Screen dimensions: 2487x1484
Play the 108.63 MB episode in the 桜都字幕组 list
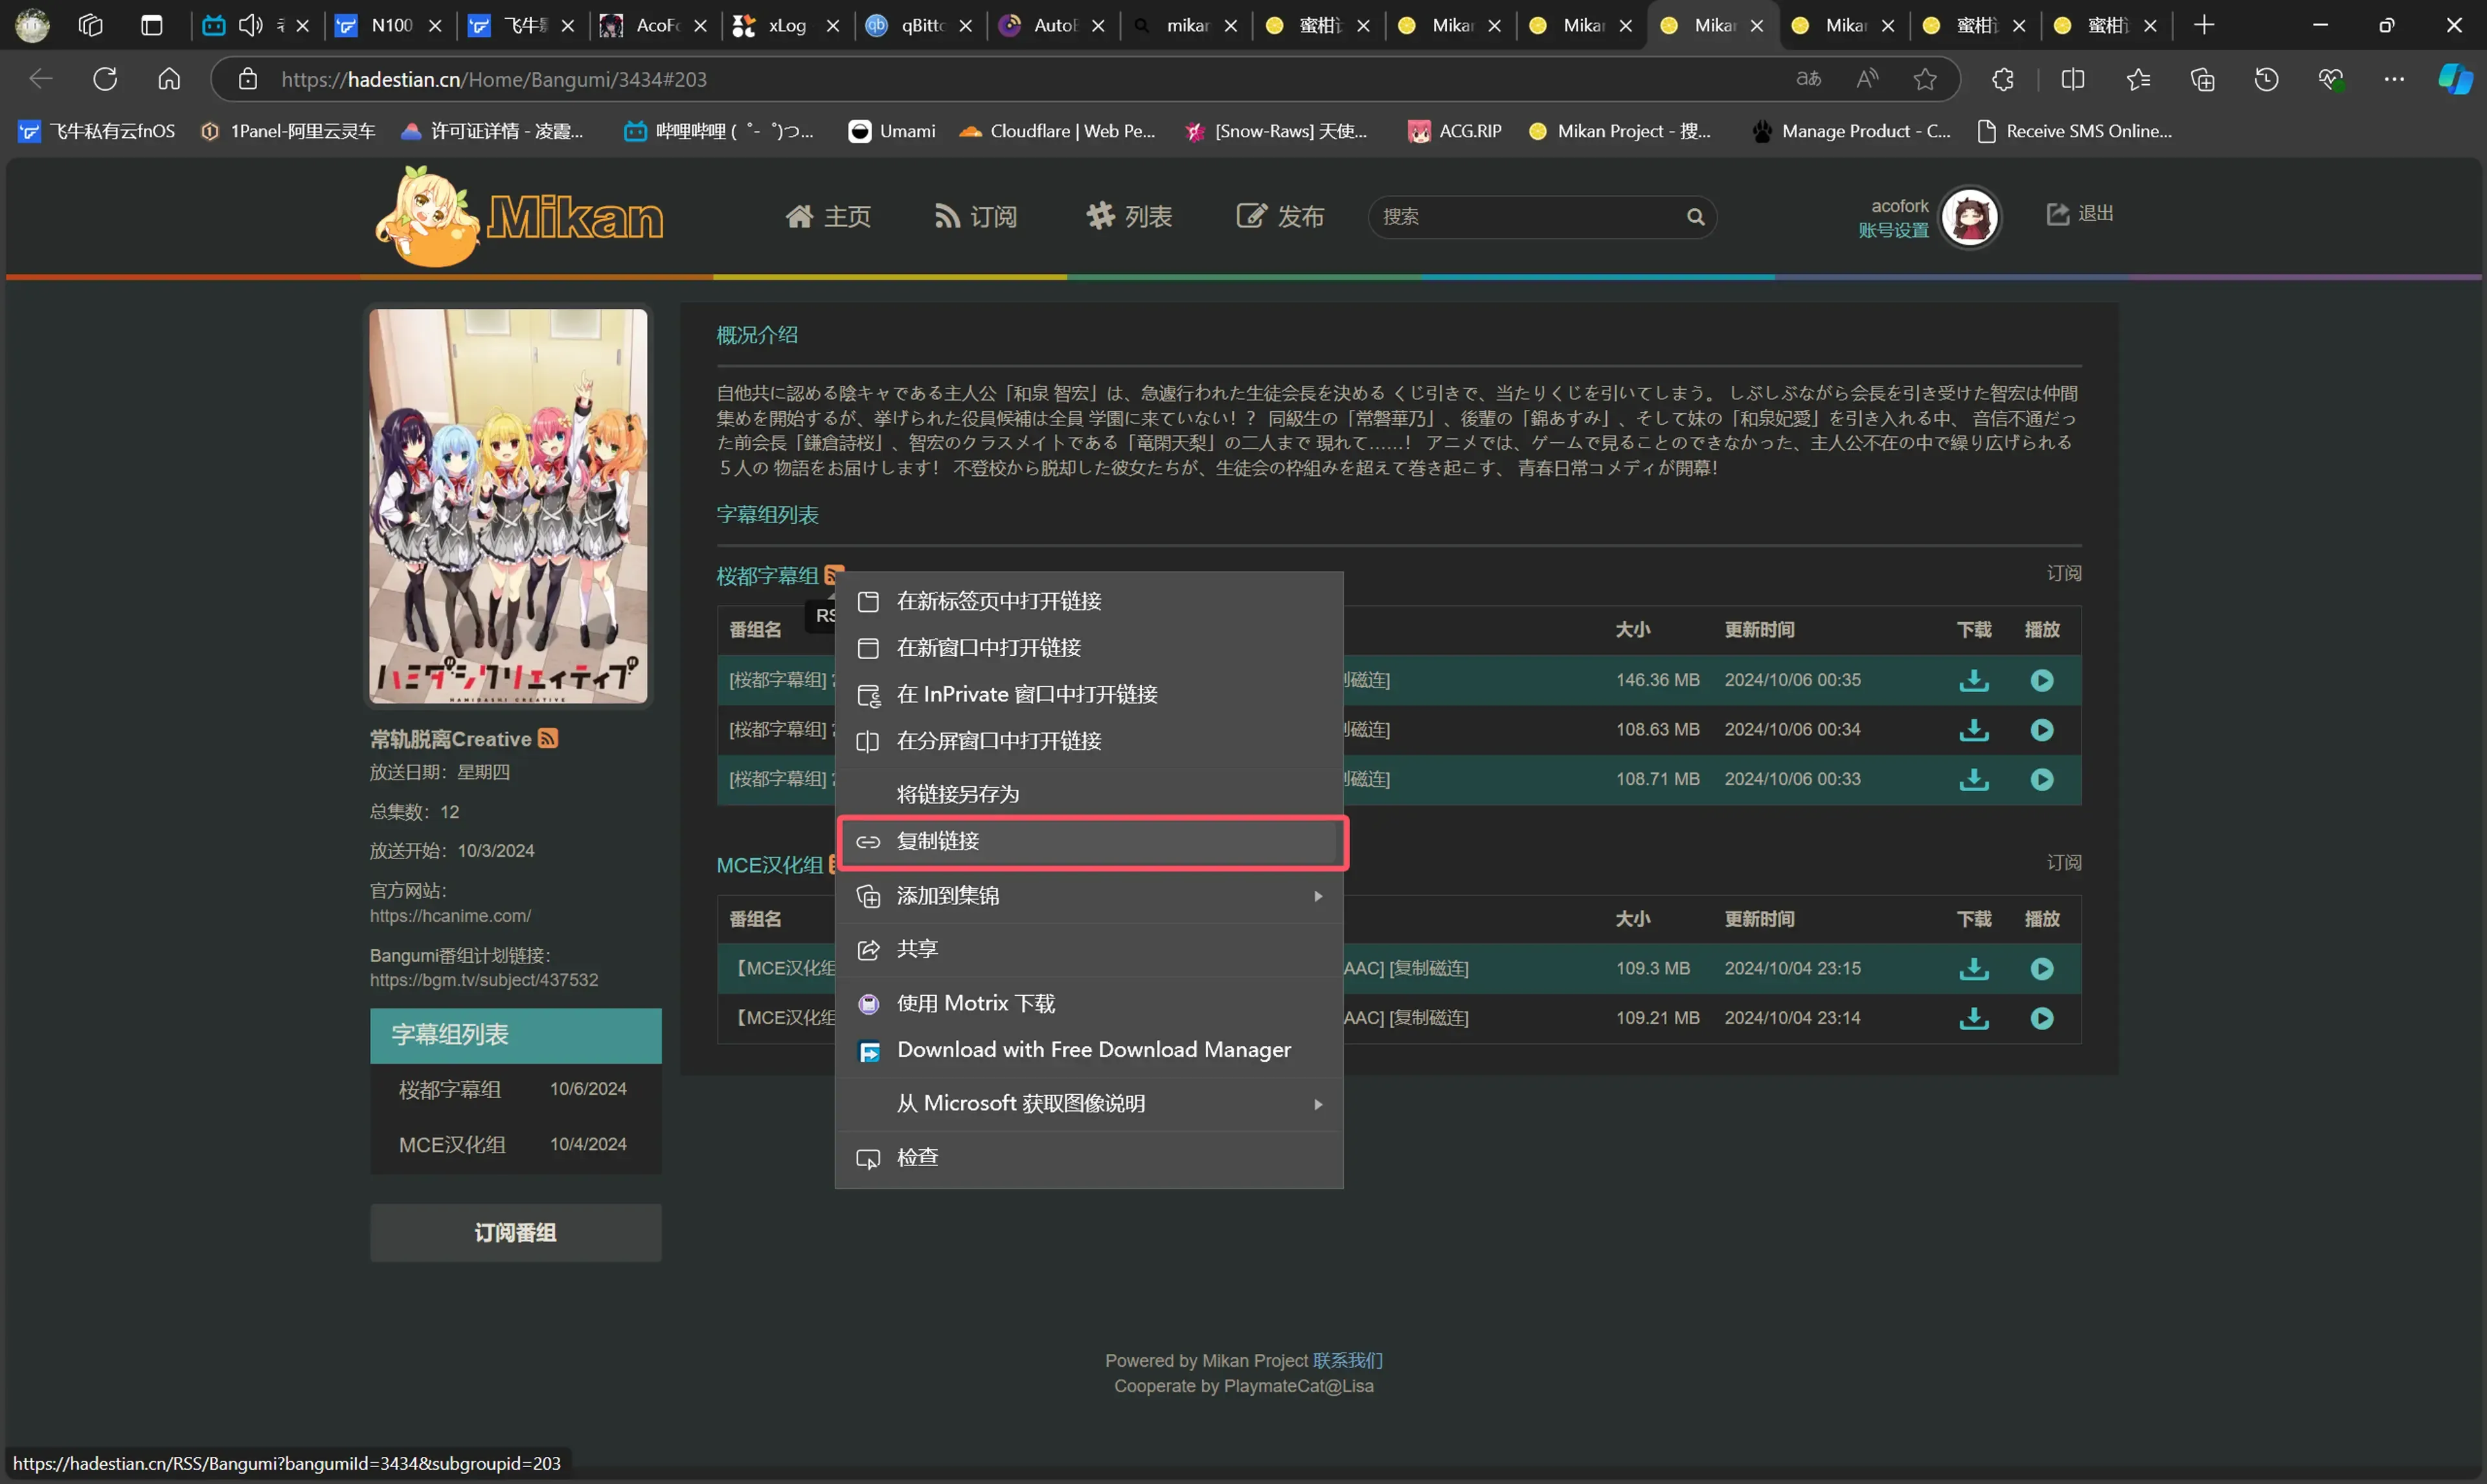tap(2041, 730)
